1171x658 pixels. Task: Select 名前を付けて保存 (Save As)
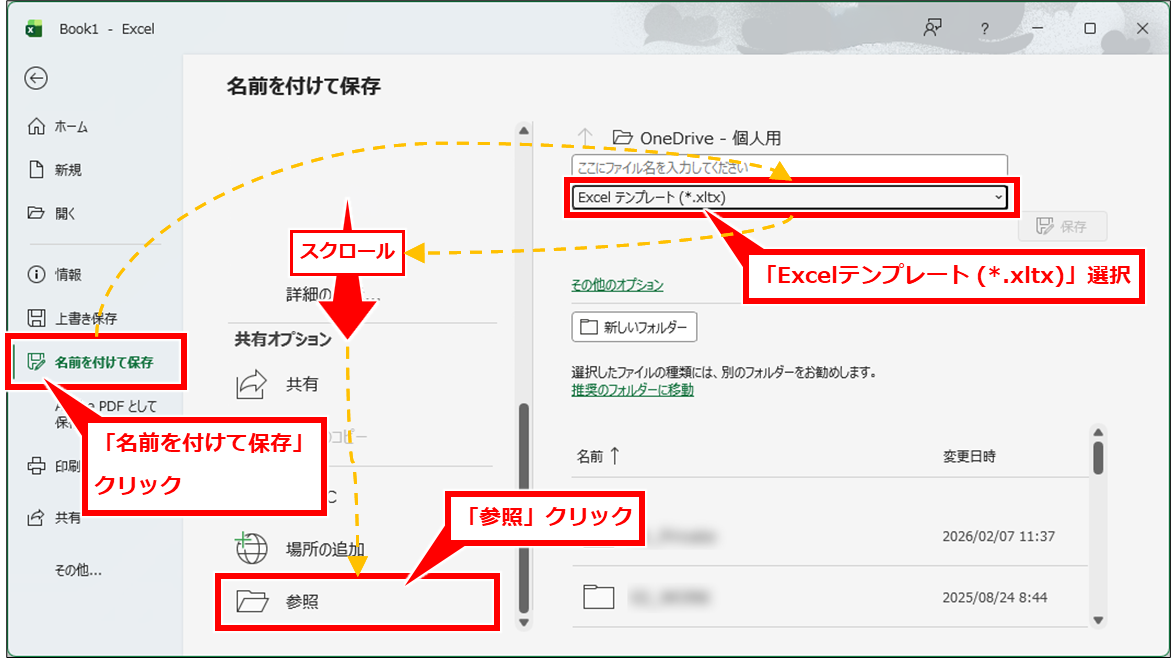click(x=103, y=362)
